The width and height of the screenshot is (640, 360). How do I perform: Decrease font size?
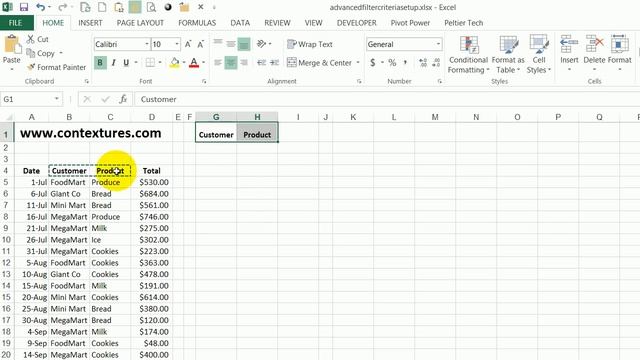coord(200,44)
